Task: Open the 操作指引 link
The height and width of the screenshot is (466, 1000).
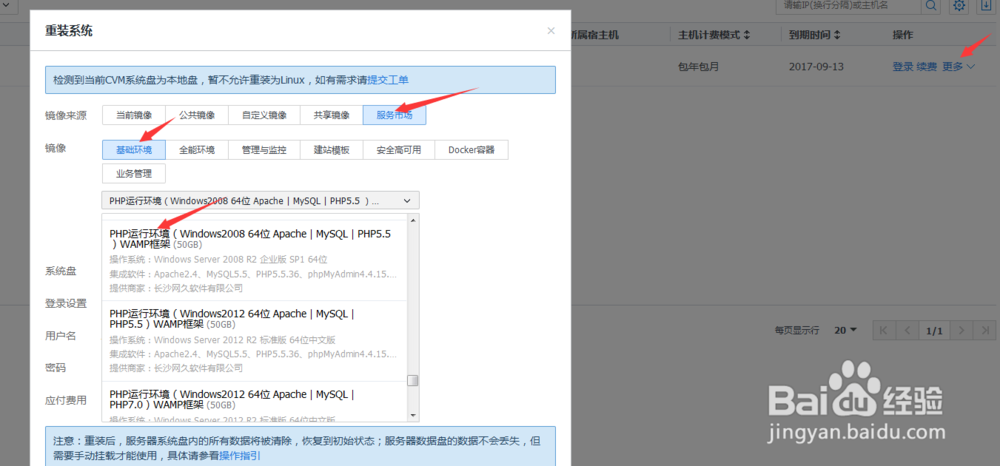Action: (240, 455)
